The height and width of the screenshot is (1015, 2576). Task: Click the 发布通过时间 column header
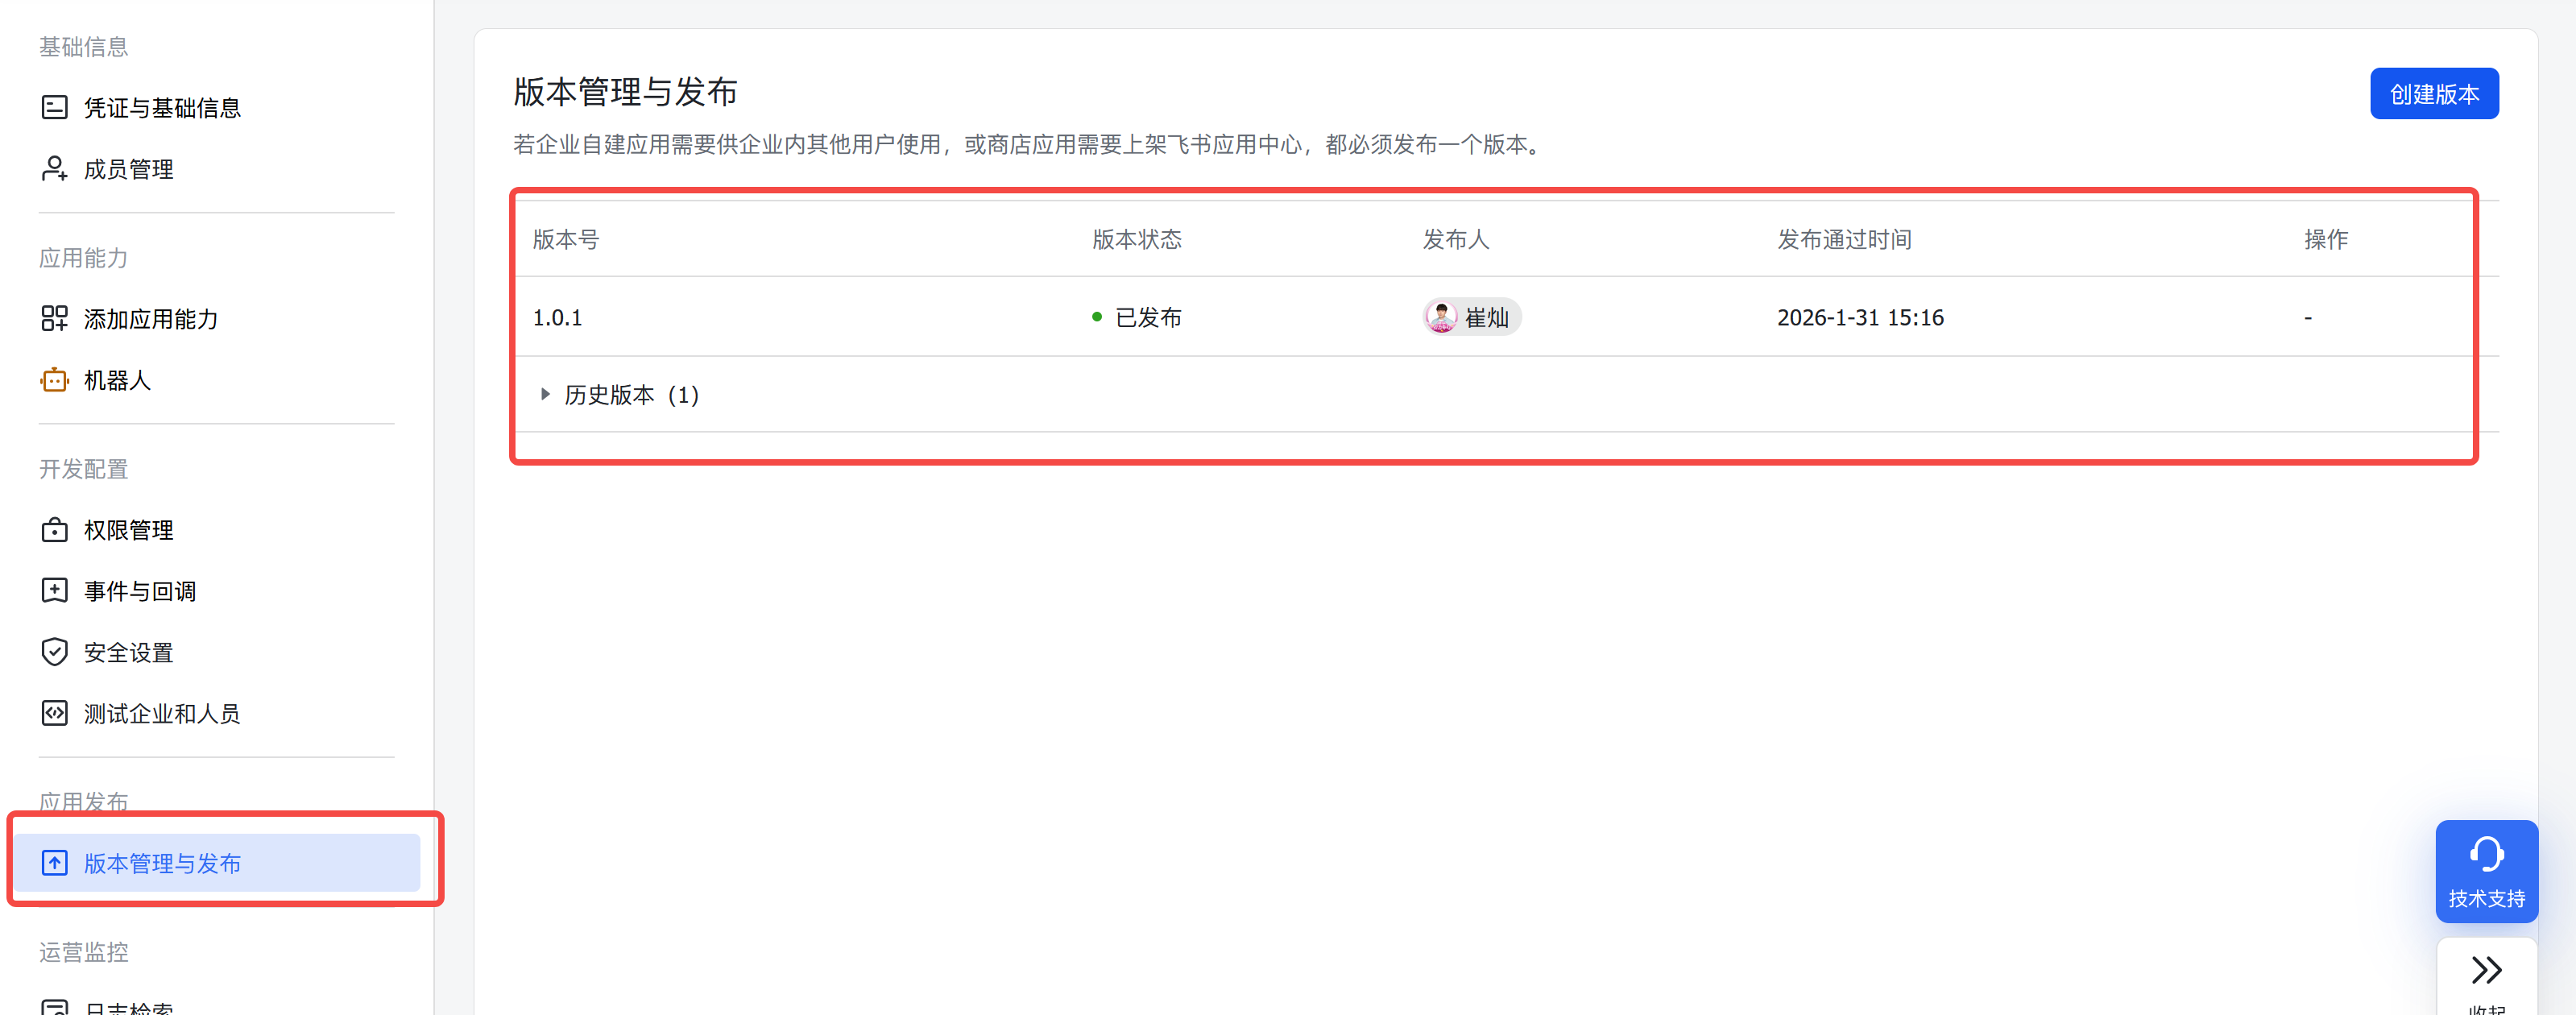click(1843, 239)
